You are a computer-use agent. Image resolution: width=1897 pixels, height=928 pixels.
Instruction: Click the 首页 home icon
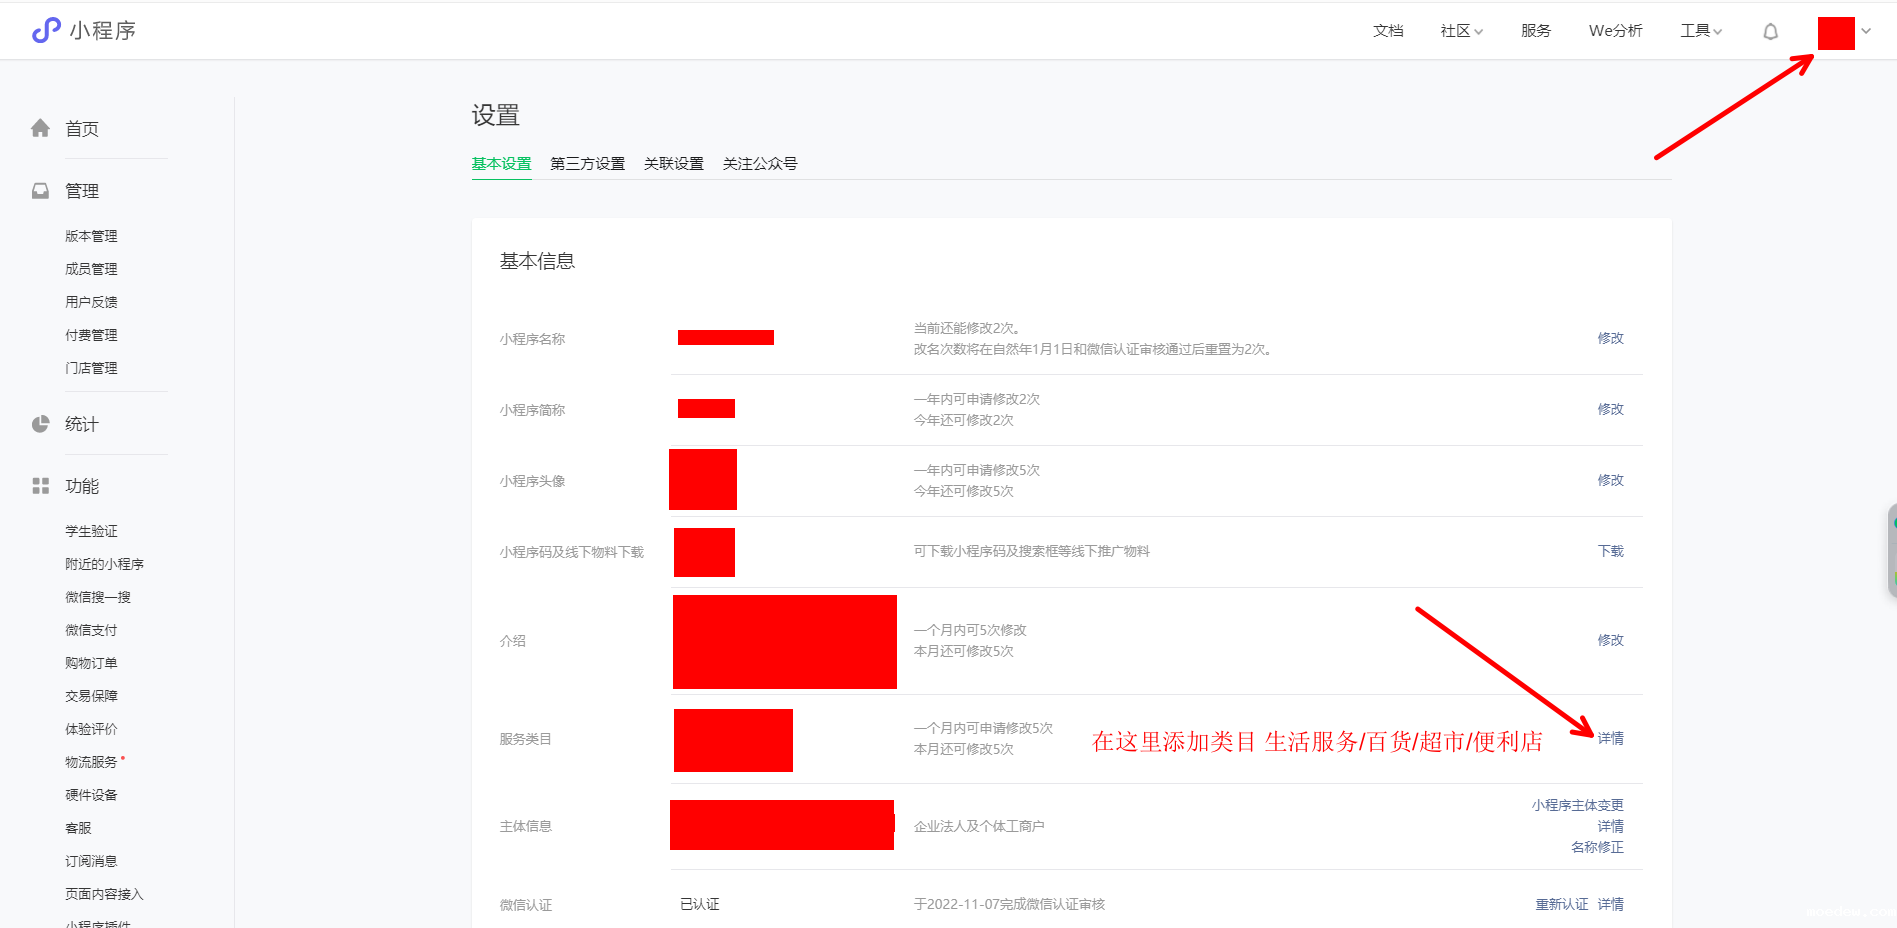coord(40,128)
